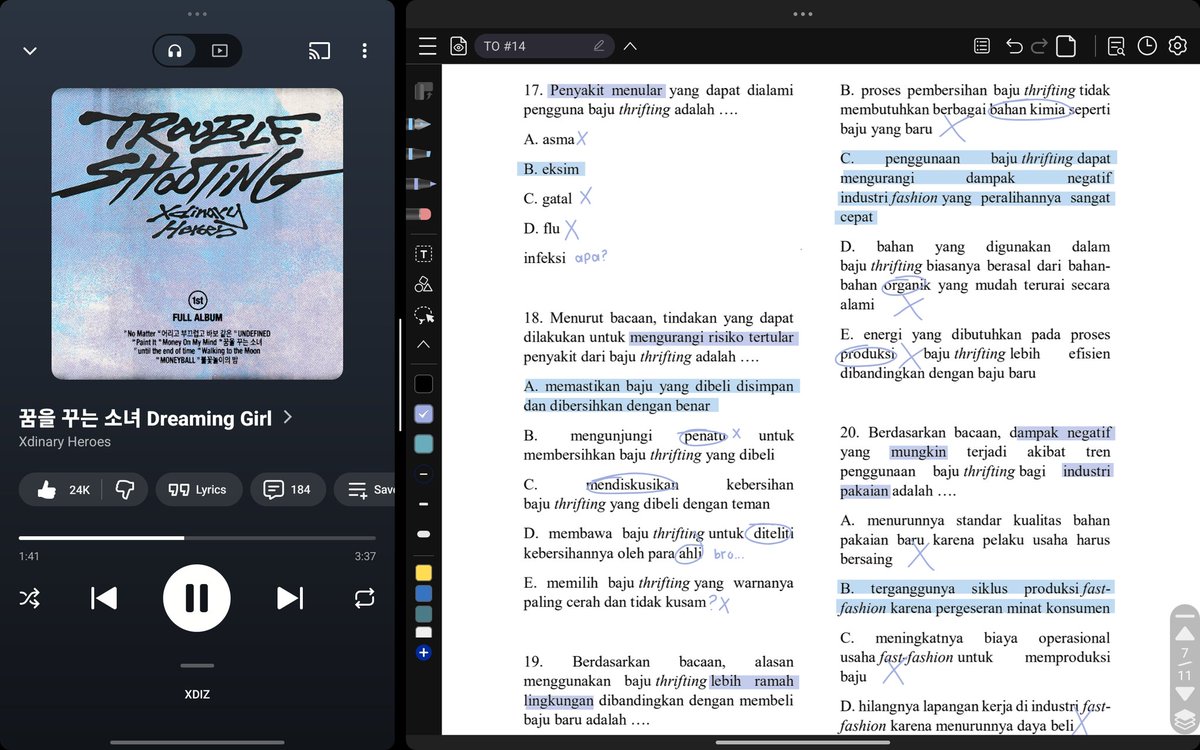Cast the music to another device

[319, 51]
